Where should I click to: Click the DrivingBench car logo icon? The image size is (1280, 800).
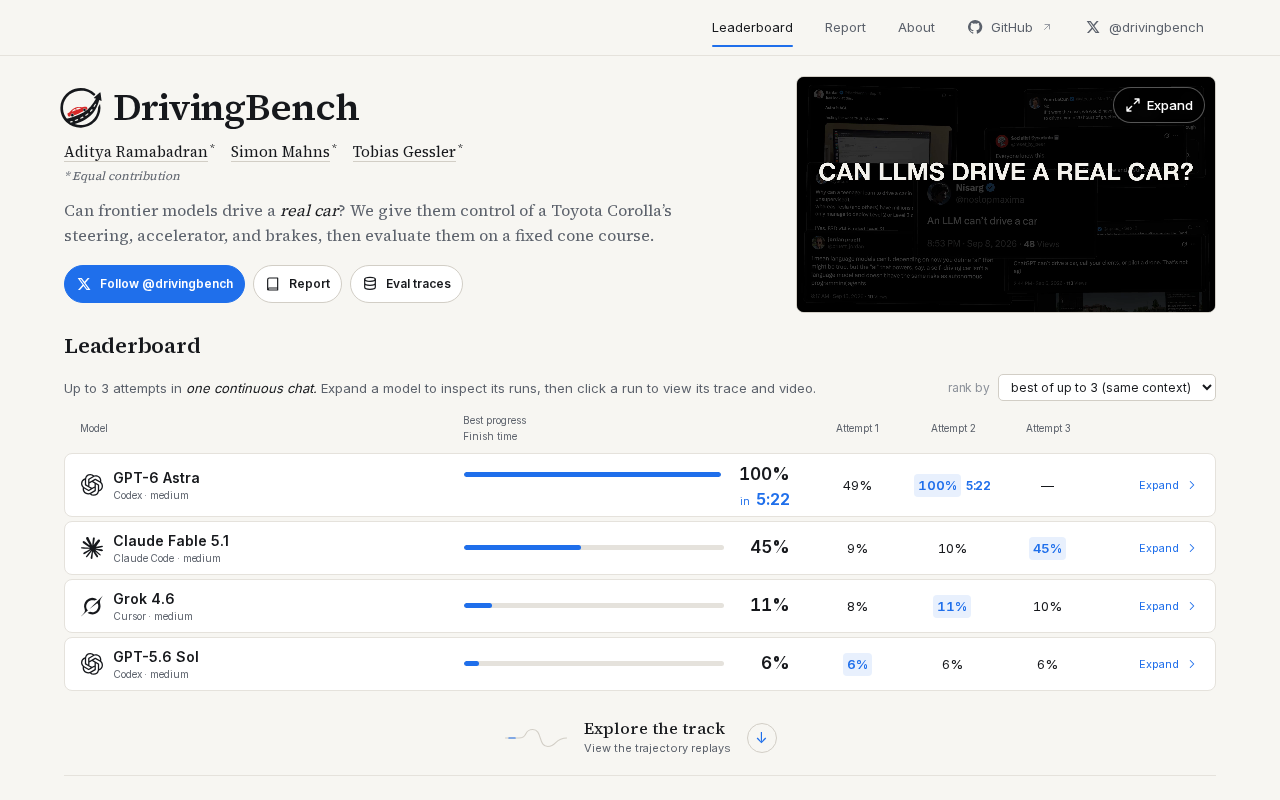click(x=81, y=108)
